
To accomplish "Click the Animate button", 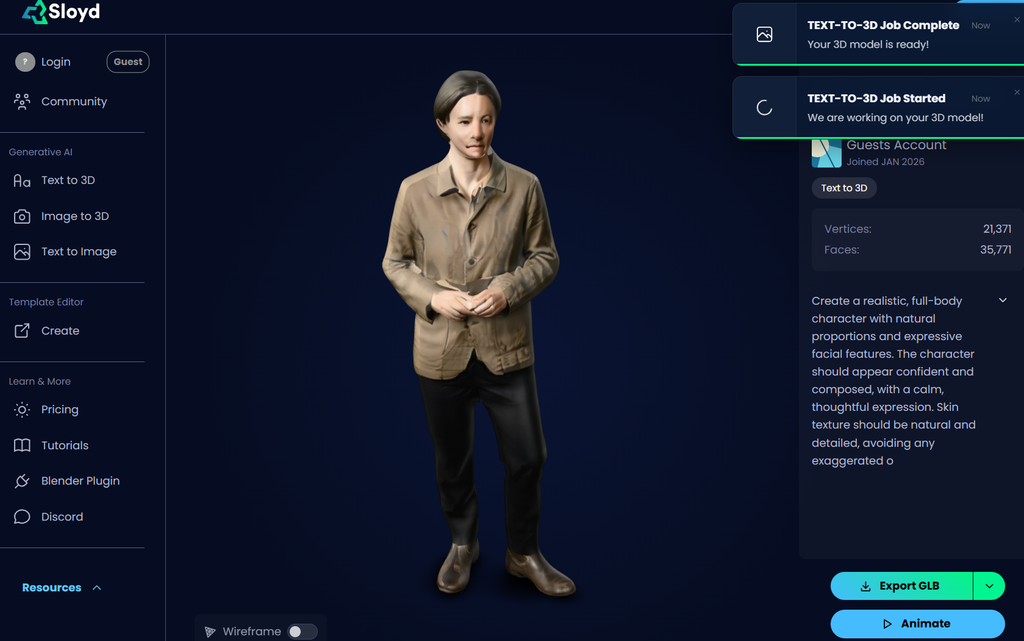I will 916,623.
